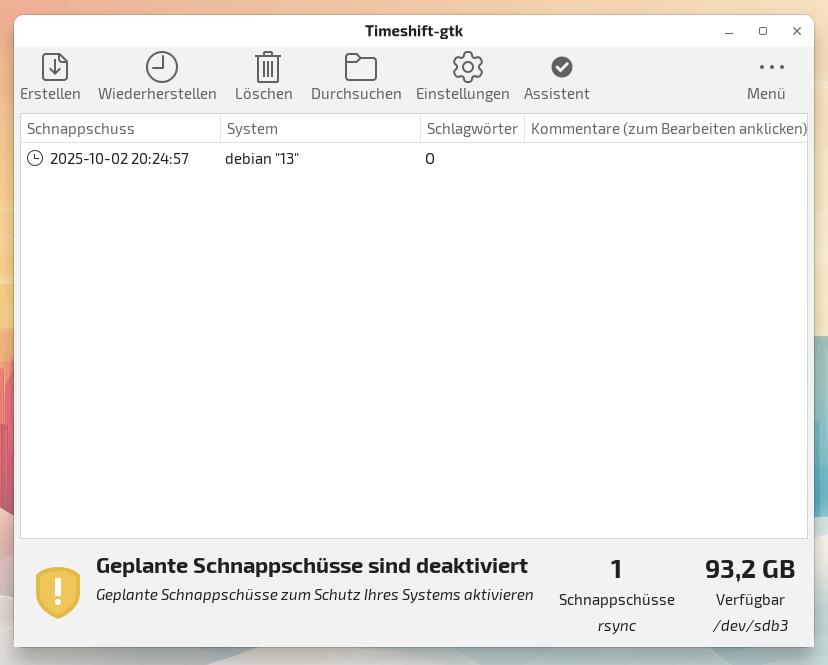Click the empty comment cell to edit it
828x665 pixels.
pyautogui.click(x=665, y=159)
